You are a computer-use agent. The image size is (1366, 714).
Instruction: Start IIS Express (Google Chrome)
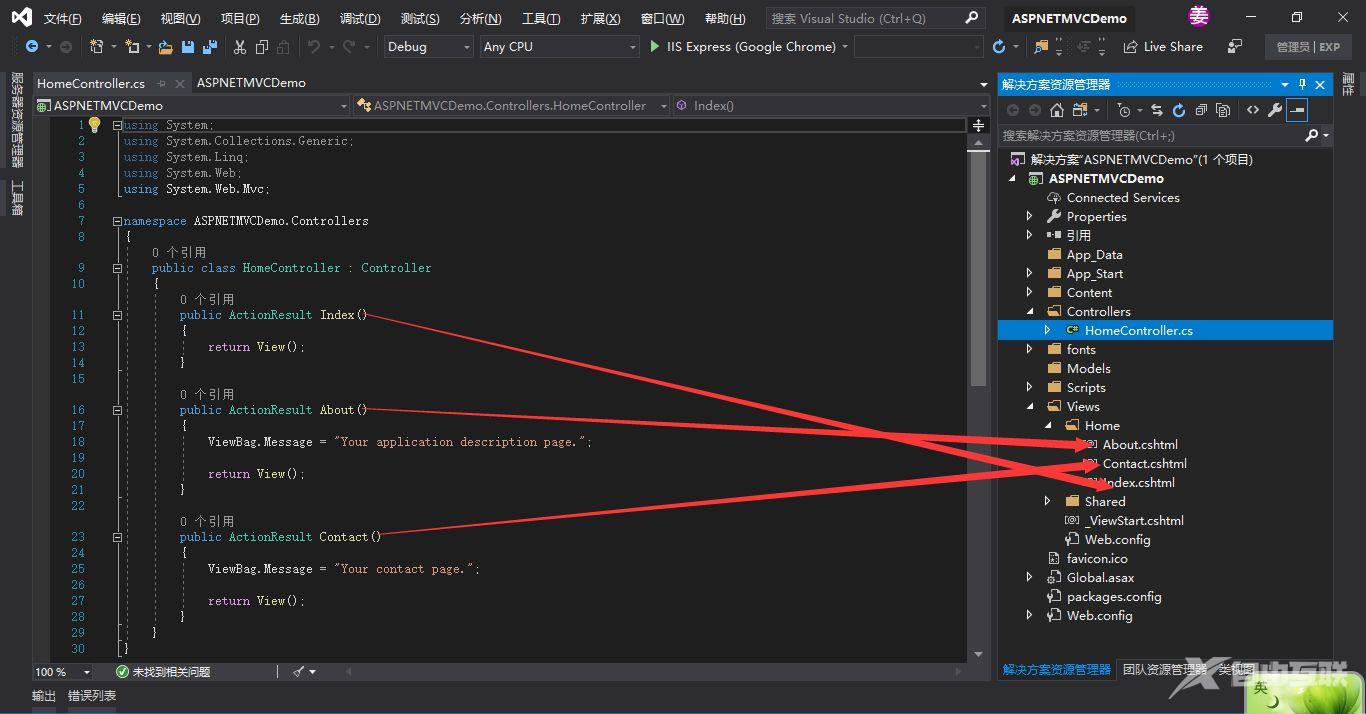click(742, 47)
